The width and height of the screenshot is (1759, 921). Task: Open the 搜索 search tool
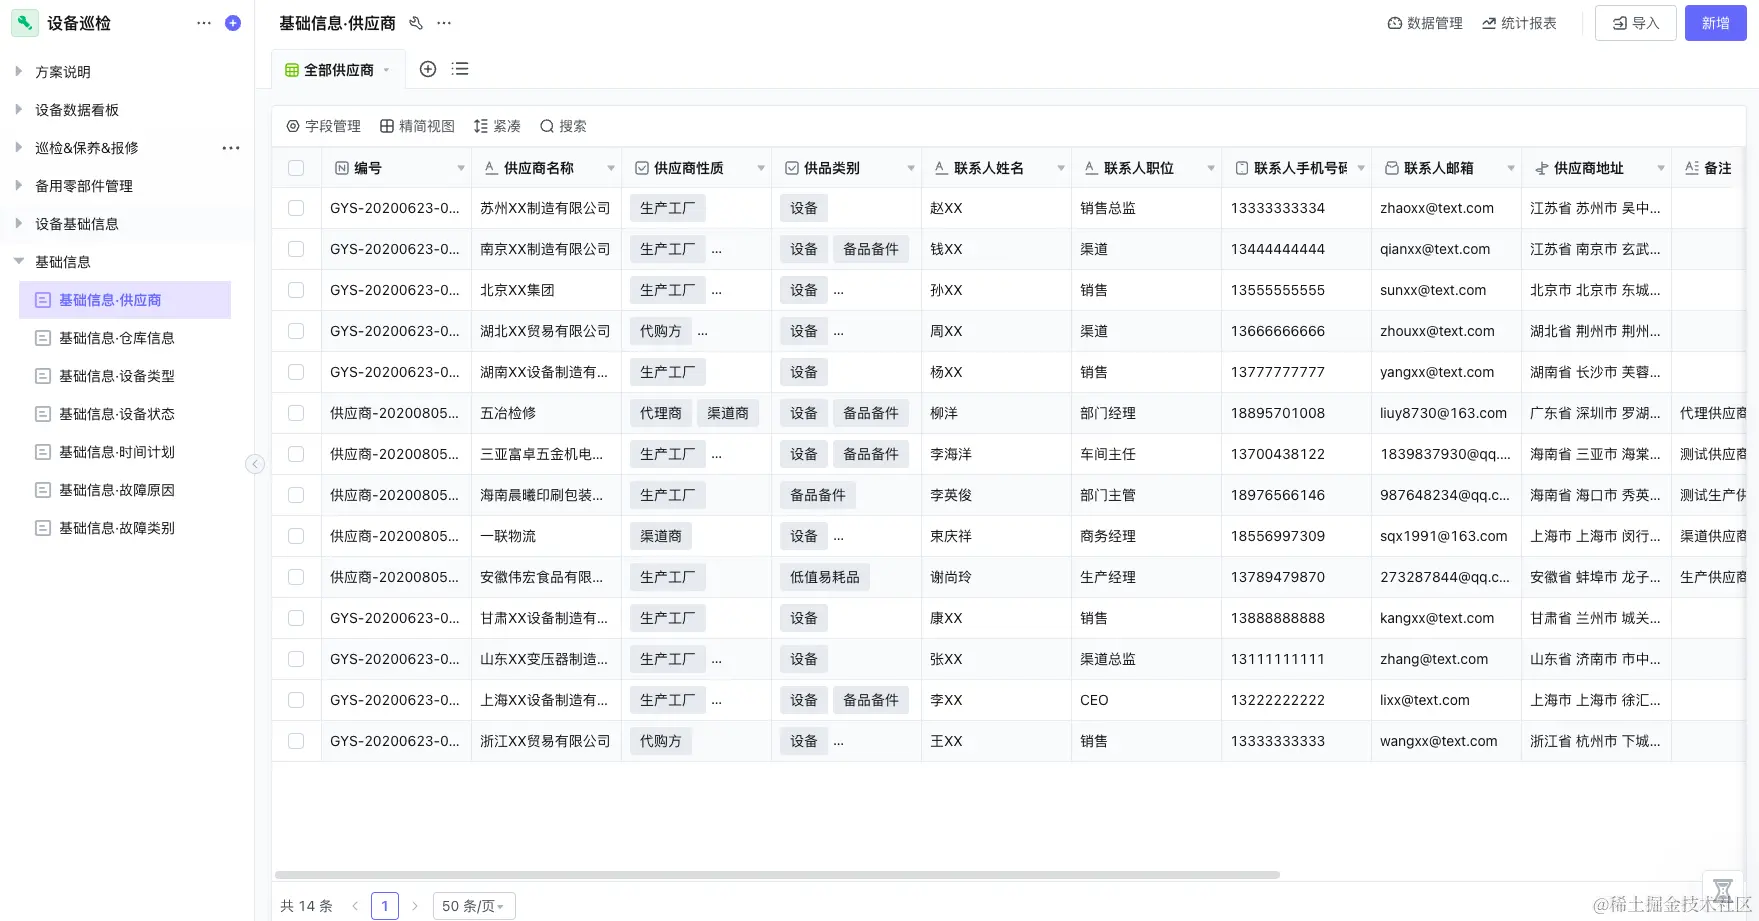(563, 126)
